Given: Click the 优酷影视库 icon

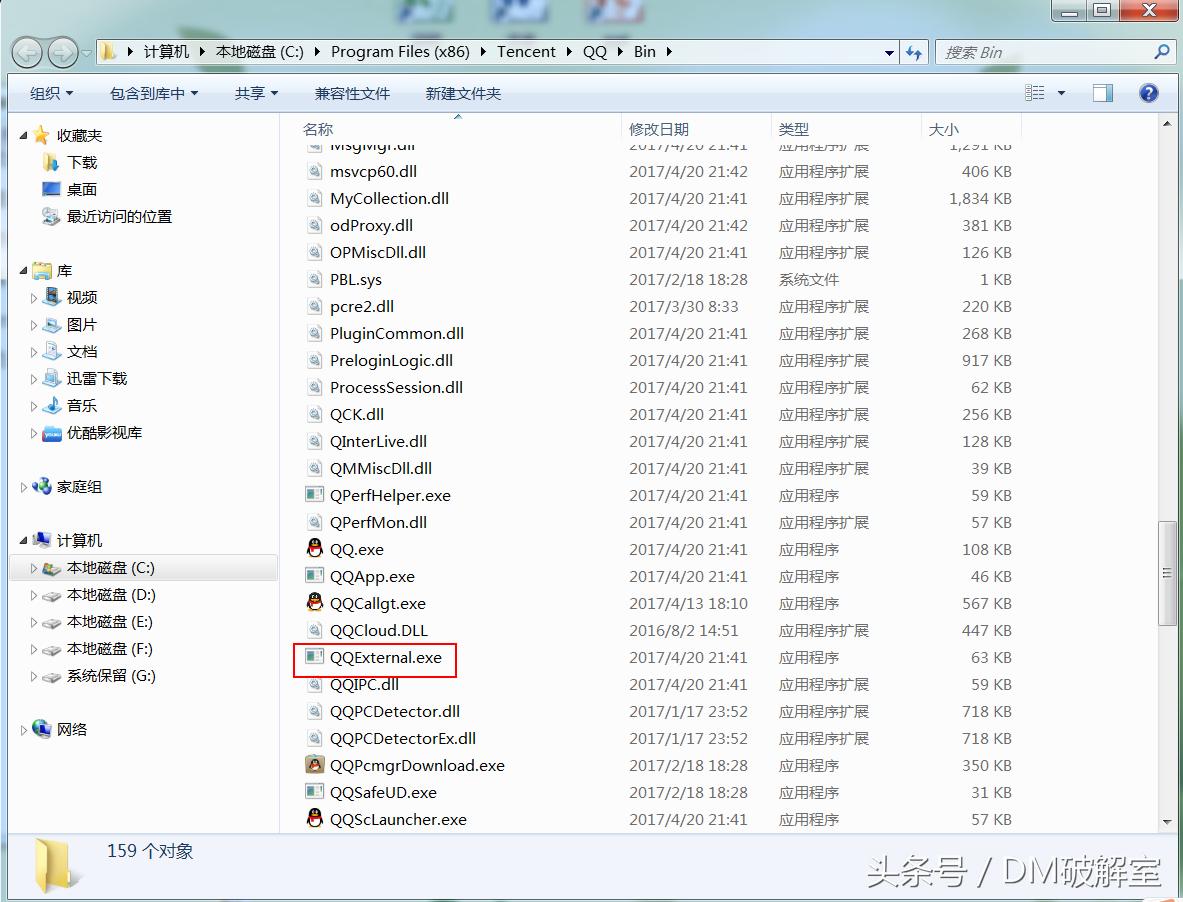Looking at the screenshot, I should point(52,433).
